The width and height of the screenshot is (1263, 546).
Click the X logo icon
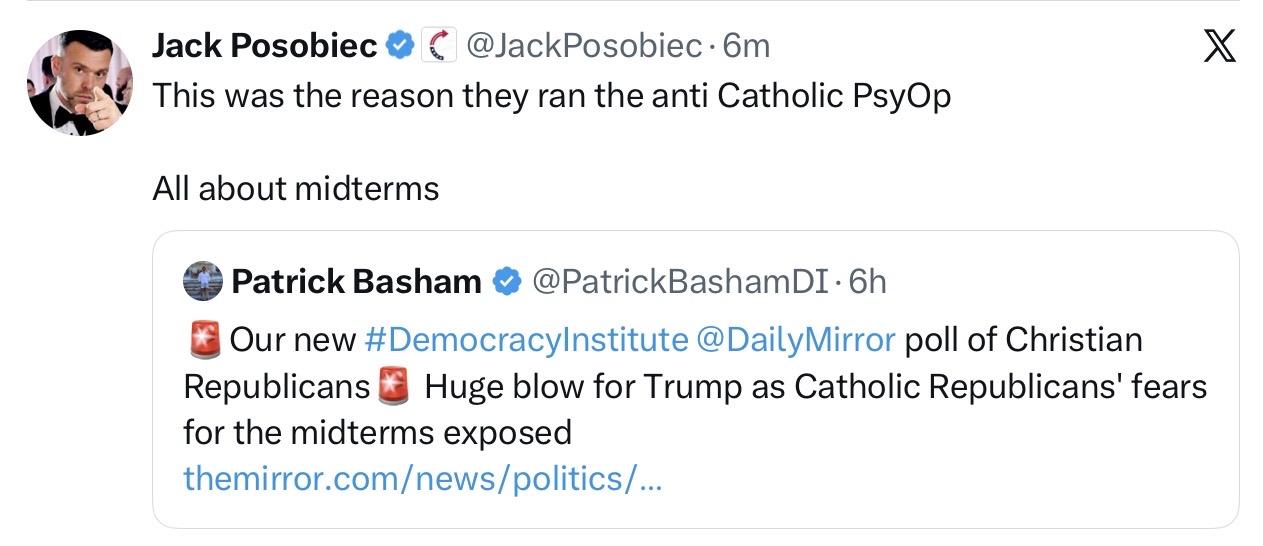click(1218, 47)
